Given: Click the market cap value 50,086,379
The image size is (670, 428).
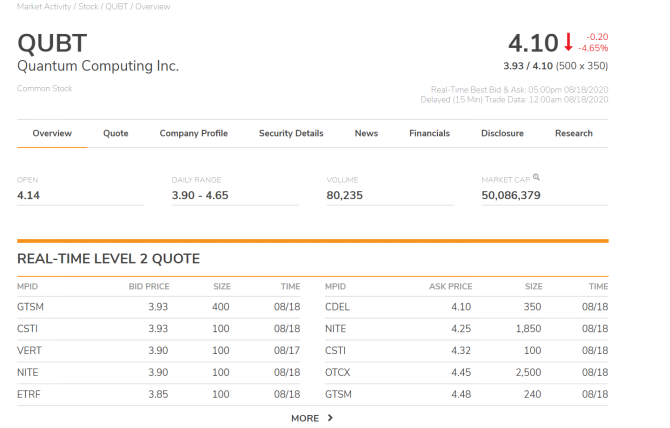Looking at the screenshot, I should (x=511, y=195).
